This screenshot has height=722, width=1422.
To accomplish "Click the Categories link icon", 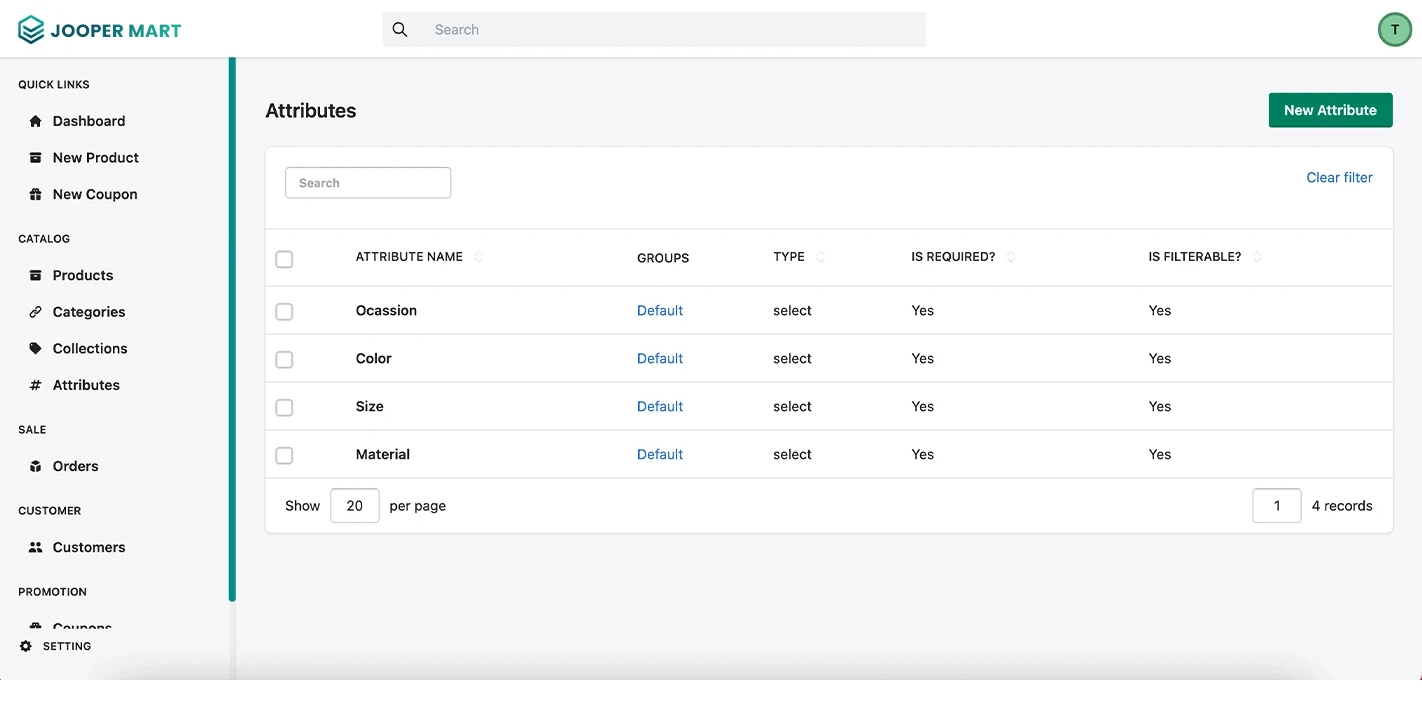I will pos(36,311).
